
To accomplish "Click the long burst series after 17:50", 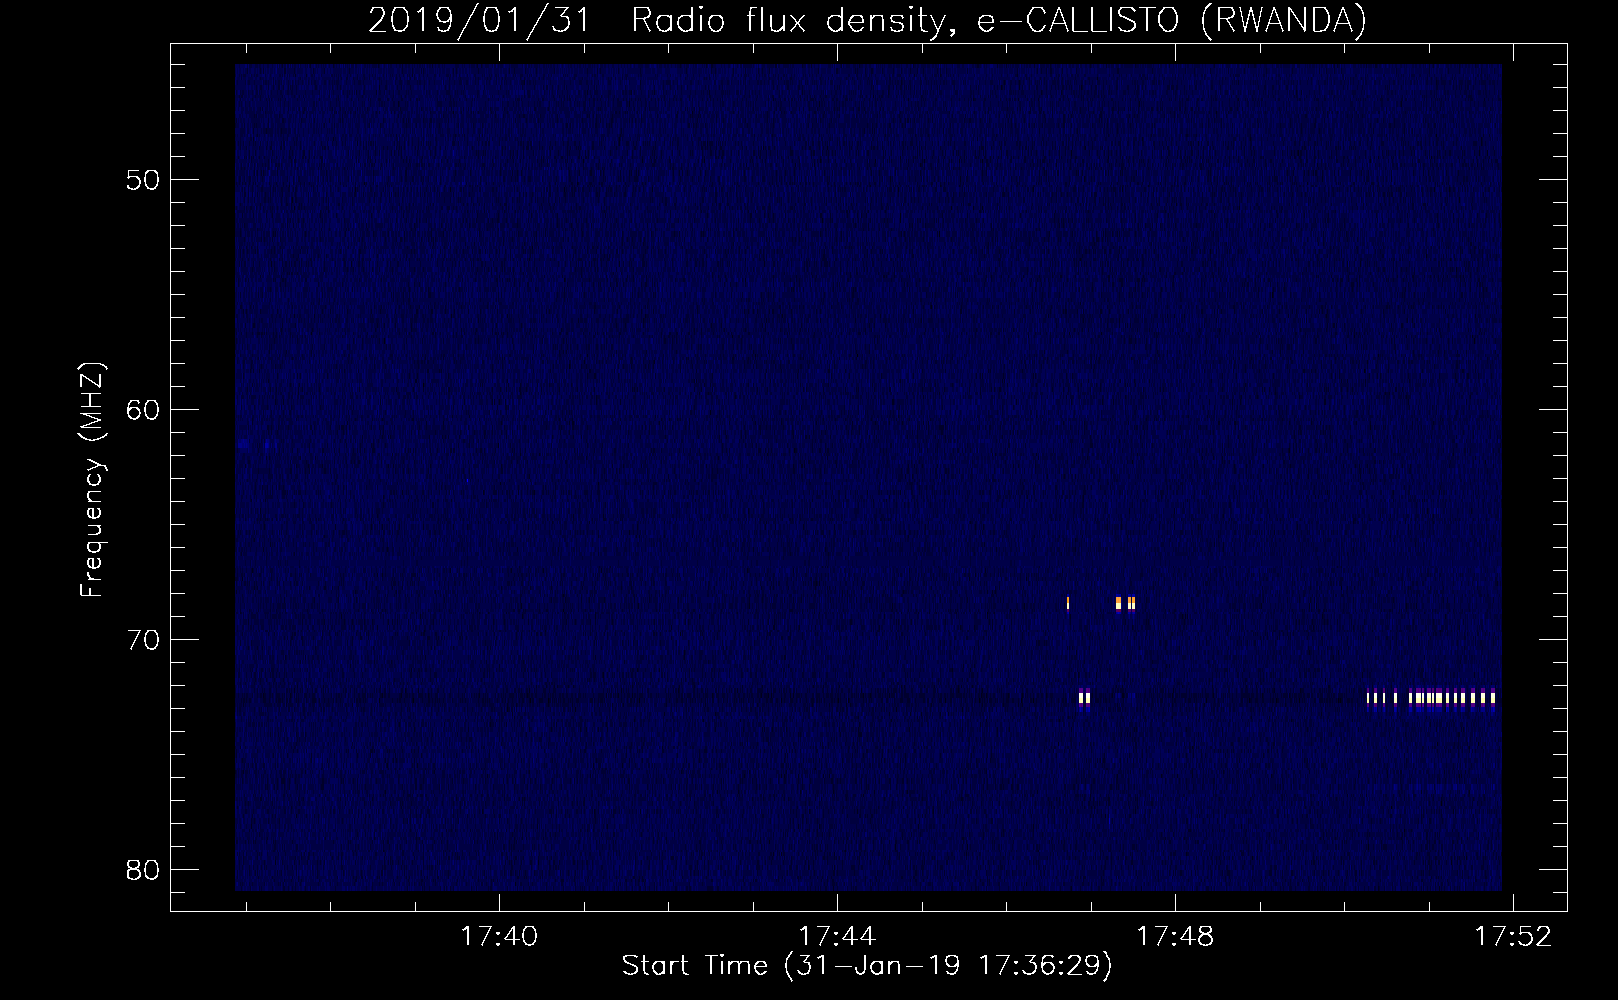I will click(x=1431, y=698).
